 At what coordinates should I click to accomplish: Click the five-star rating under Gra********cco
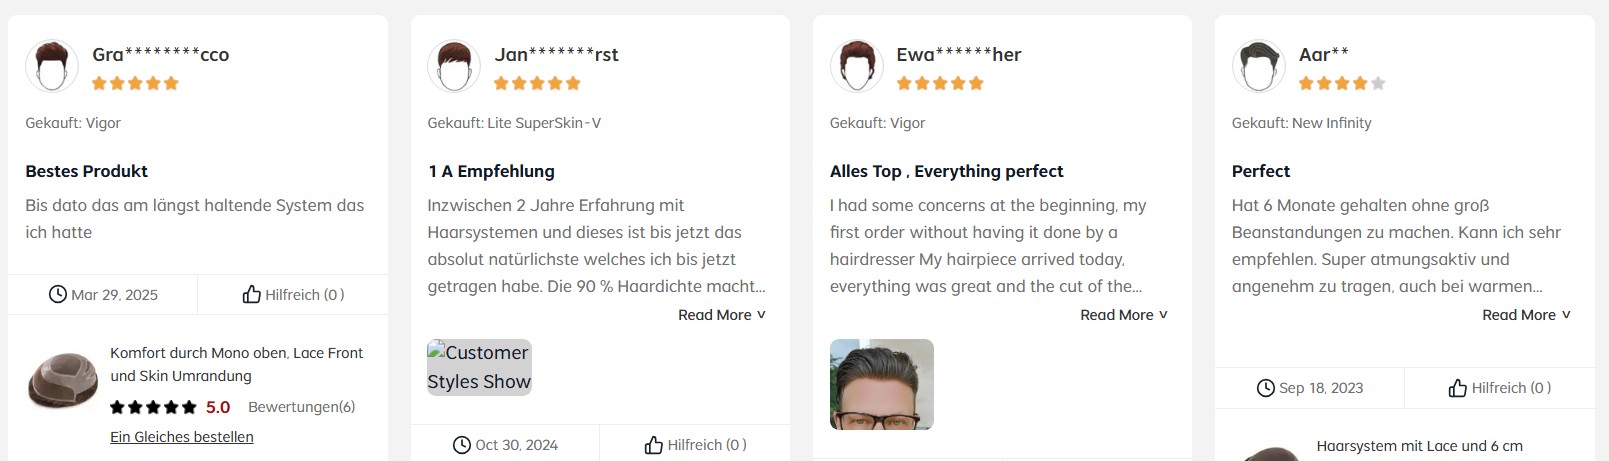click(135, 83)
